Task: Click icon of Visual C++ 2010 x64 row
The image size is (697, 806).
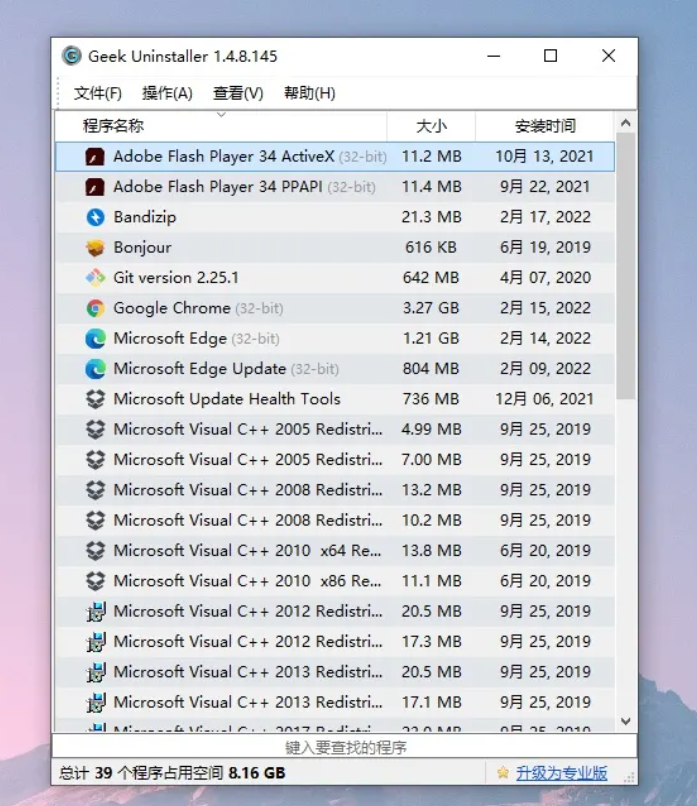Action: point(95,551)
